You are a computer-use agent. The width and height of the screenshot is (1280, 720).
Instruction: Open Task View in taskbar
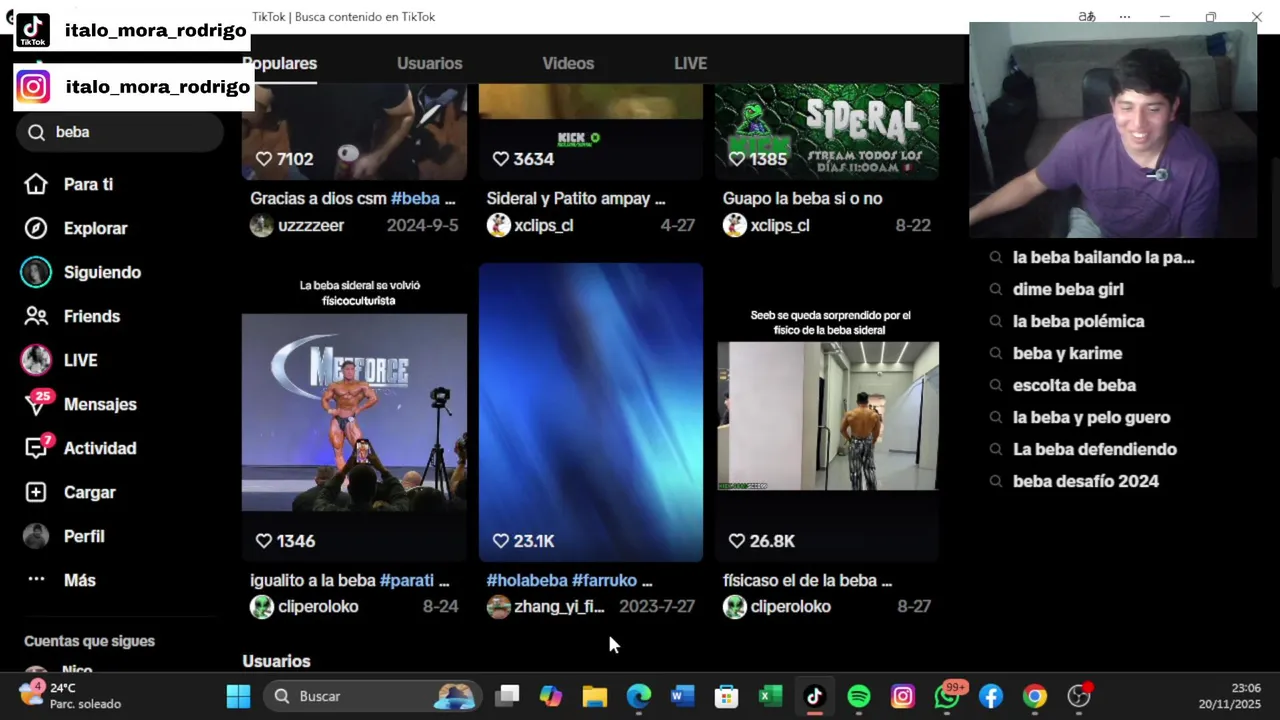point(508,696)
